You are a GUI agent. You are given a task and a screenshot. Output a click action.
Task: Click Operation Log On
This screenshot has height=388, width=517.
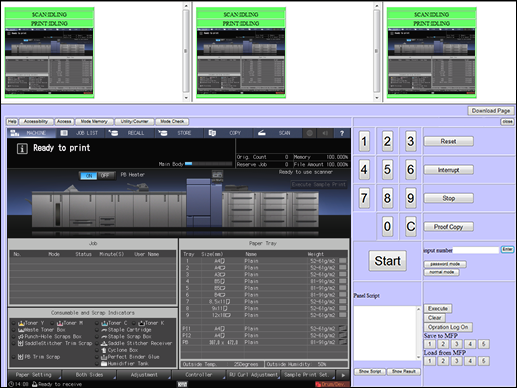click(x=448, y=327)
